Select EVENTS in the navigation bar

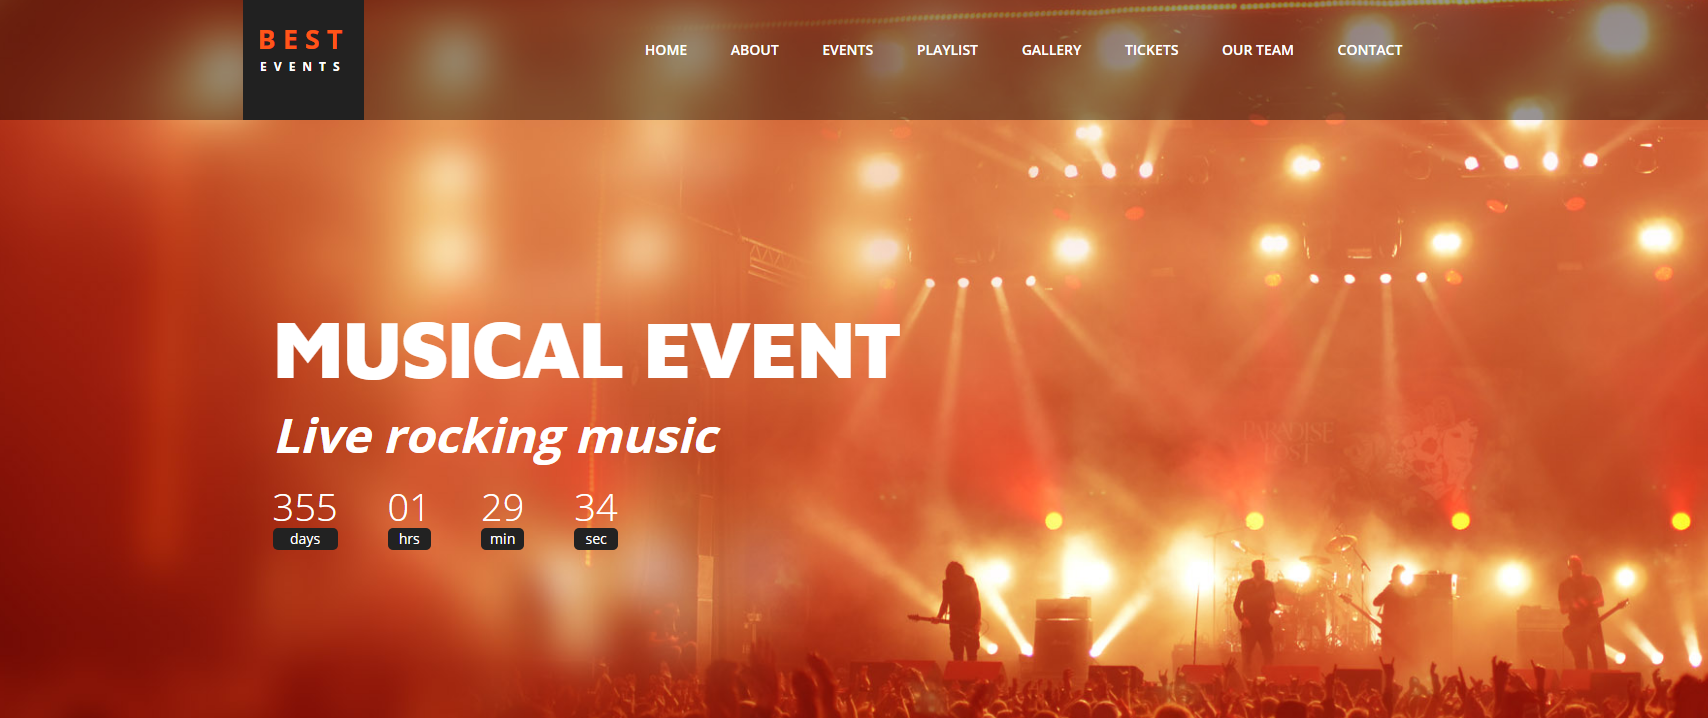pyautogui.click(x=848, y=50)
